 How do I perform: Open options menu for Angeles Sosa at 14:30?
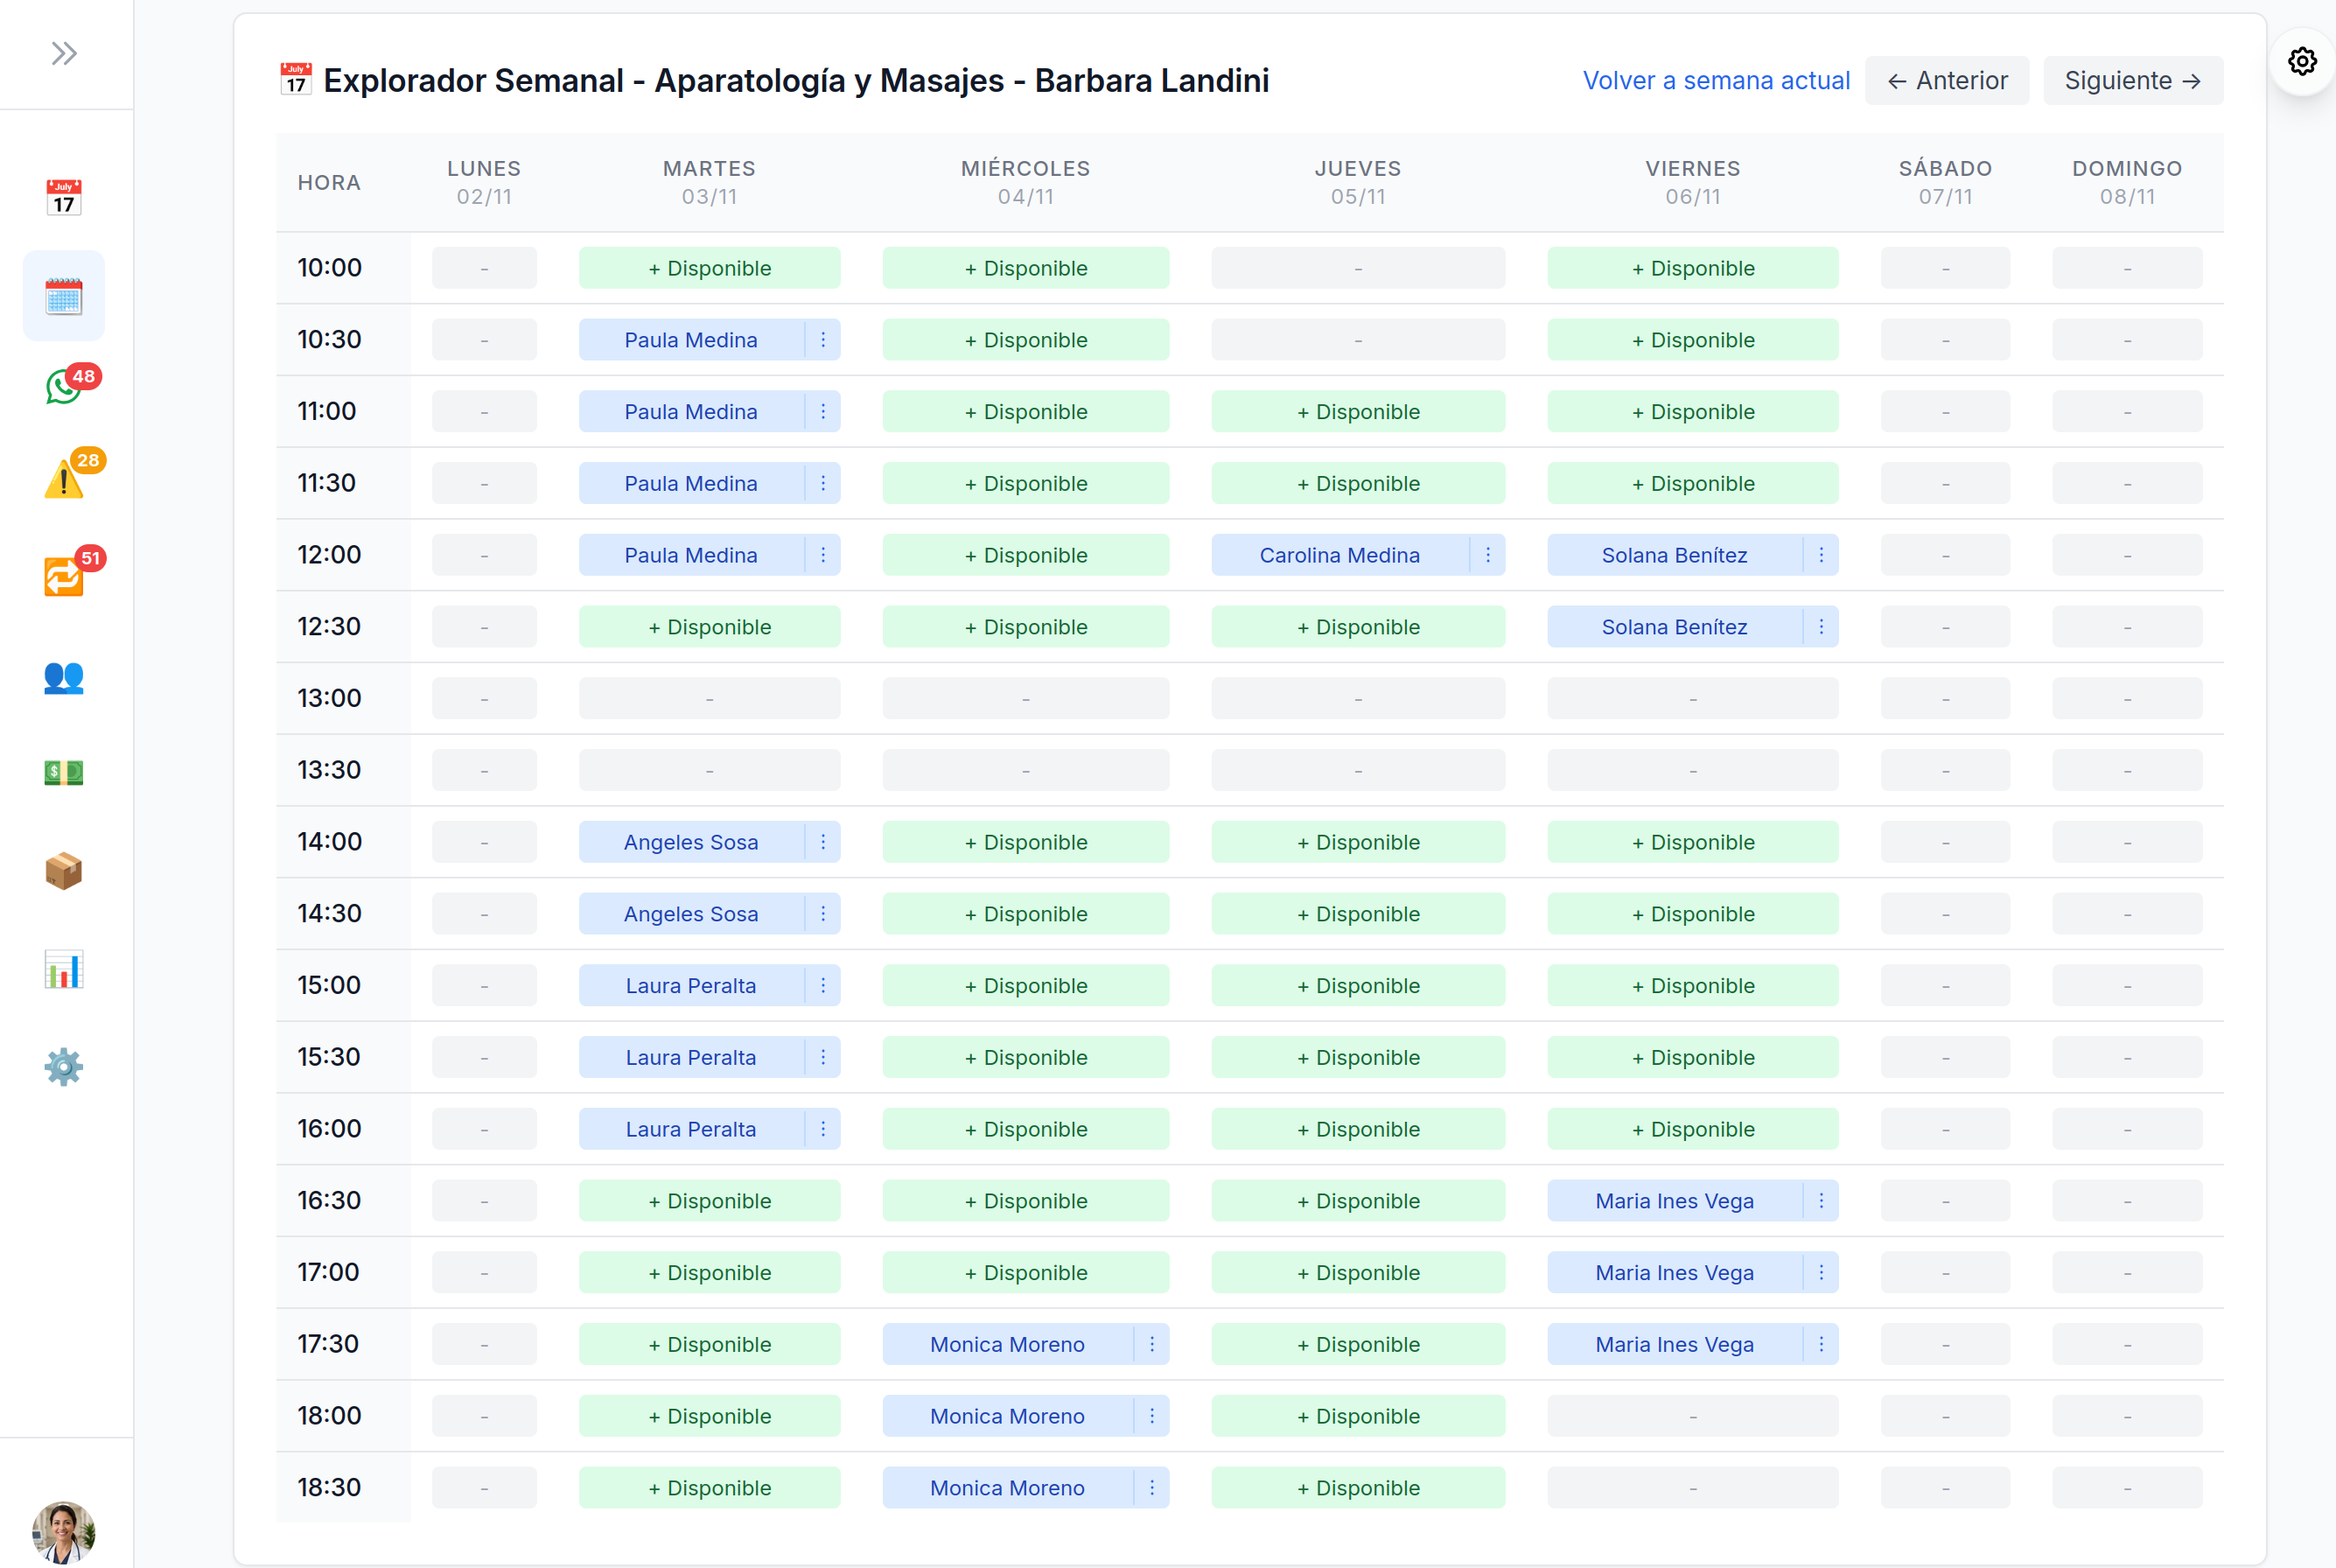click(823, 914)
